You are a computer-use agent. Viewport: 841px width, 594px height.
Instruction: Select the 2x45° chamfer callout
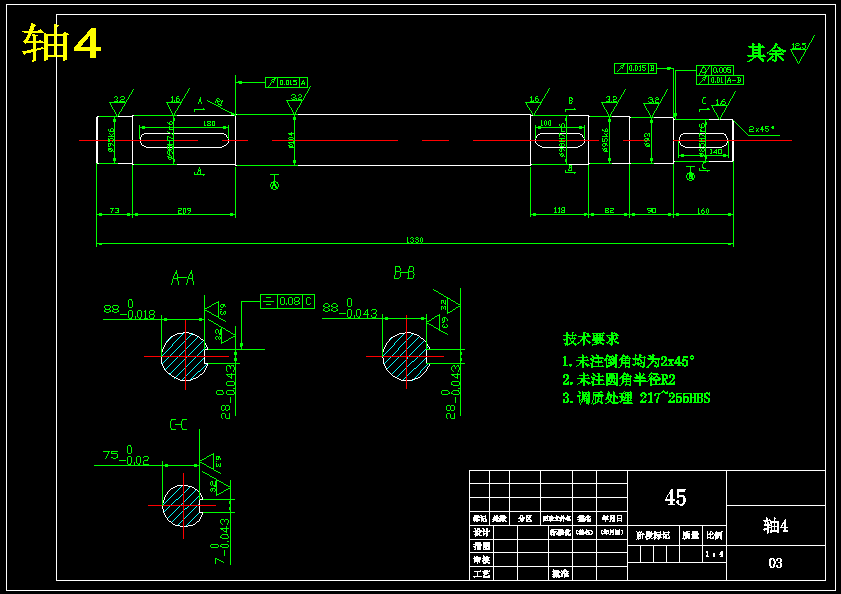tap(762, 129)
